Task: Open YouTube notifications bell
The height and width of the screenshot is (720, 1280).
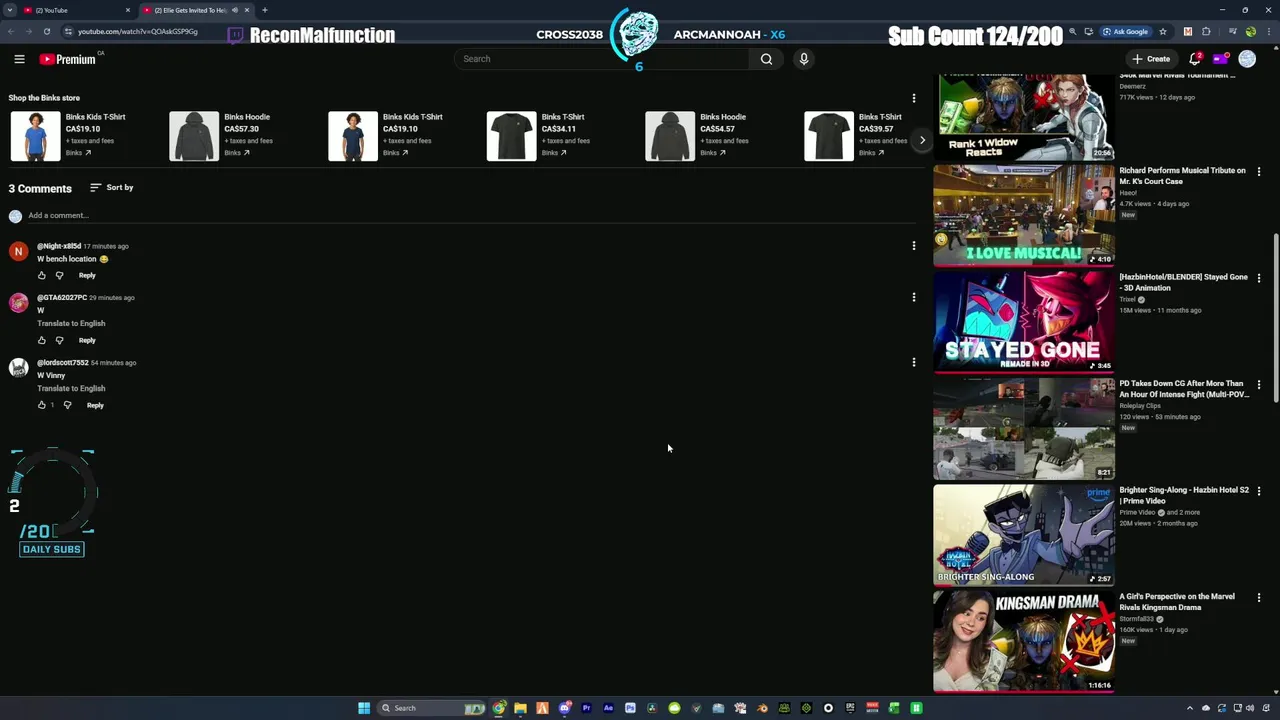Action: pos(1194,59)
